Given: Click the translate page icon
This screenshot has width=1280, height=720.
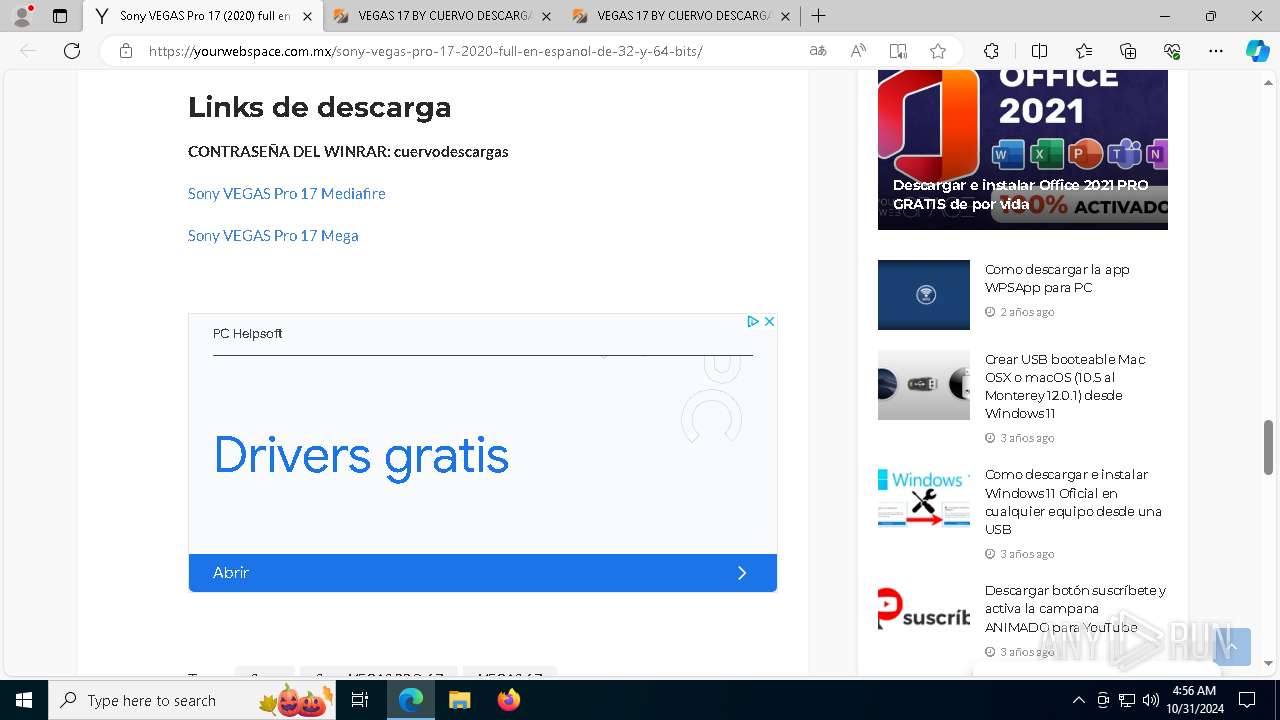Looking at the screenshot, I should [818, 51].
